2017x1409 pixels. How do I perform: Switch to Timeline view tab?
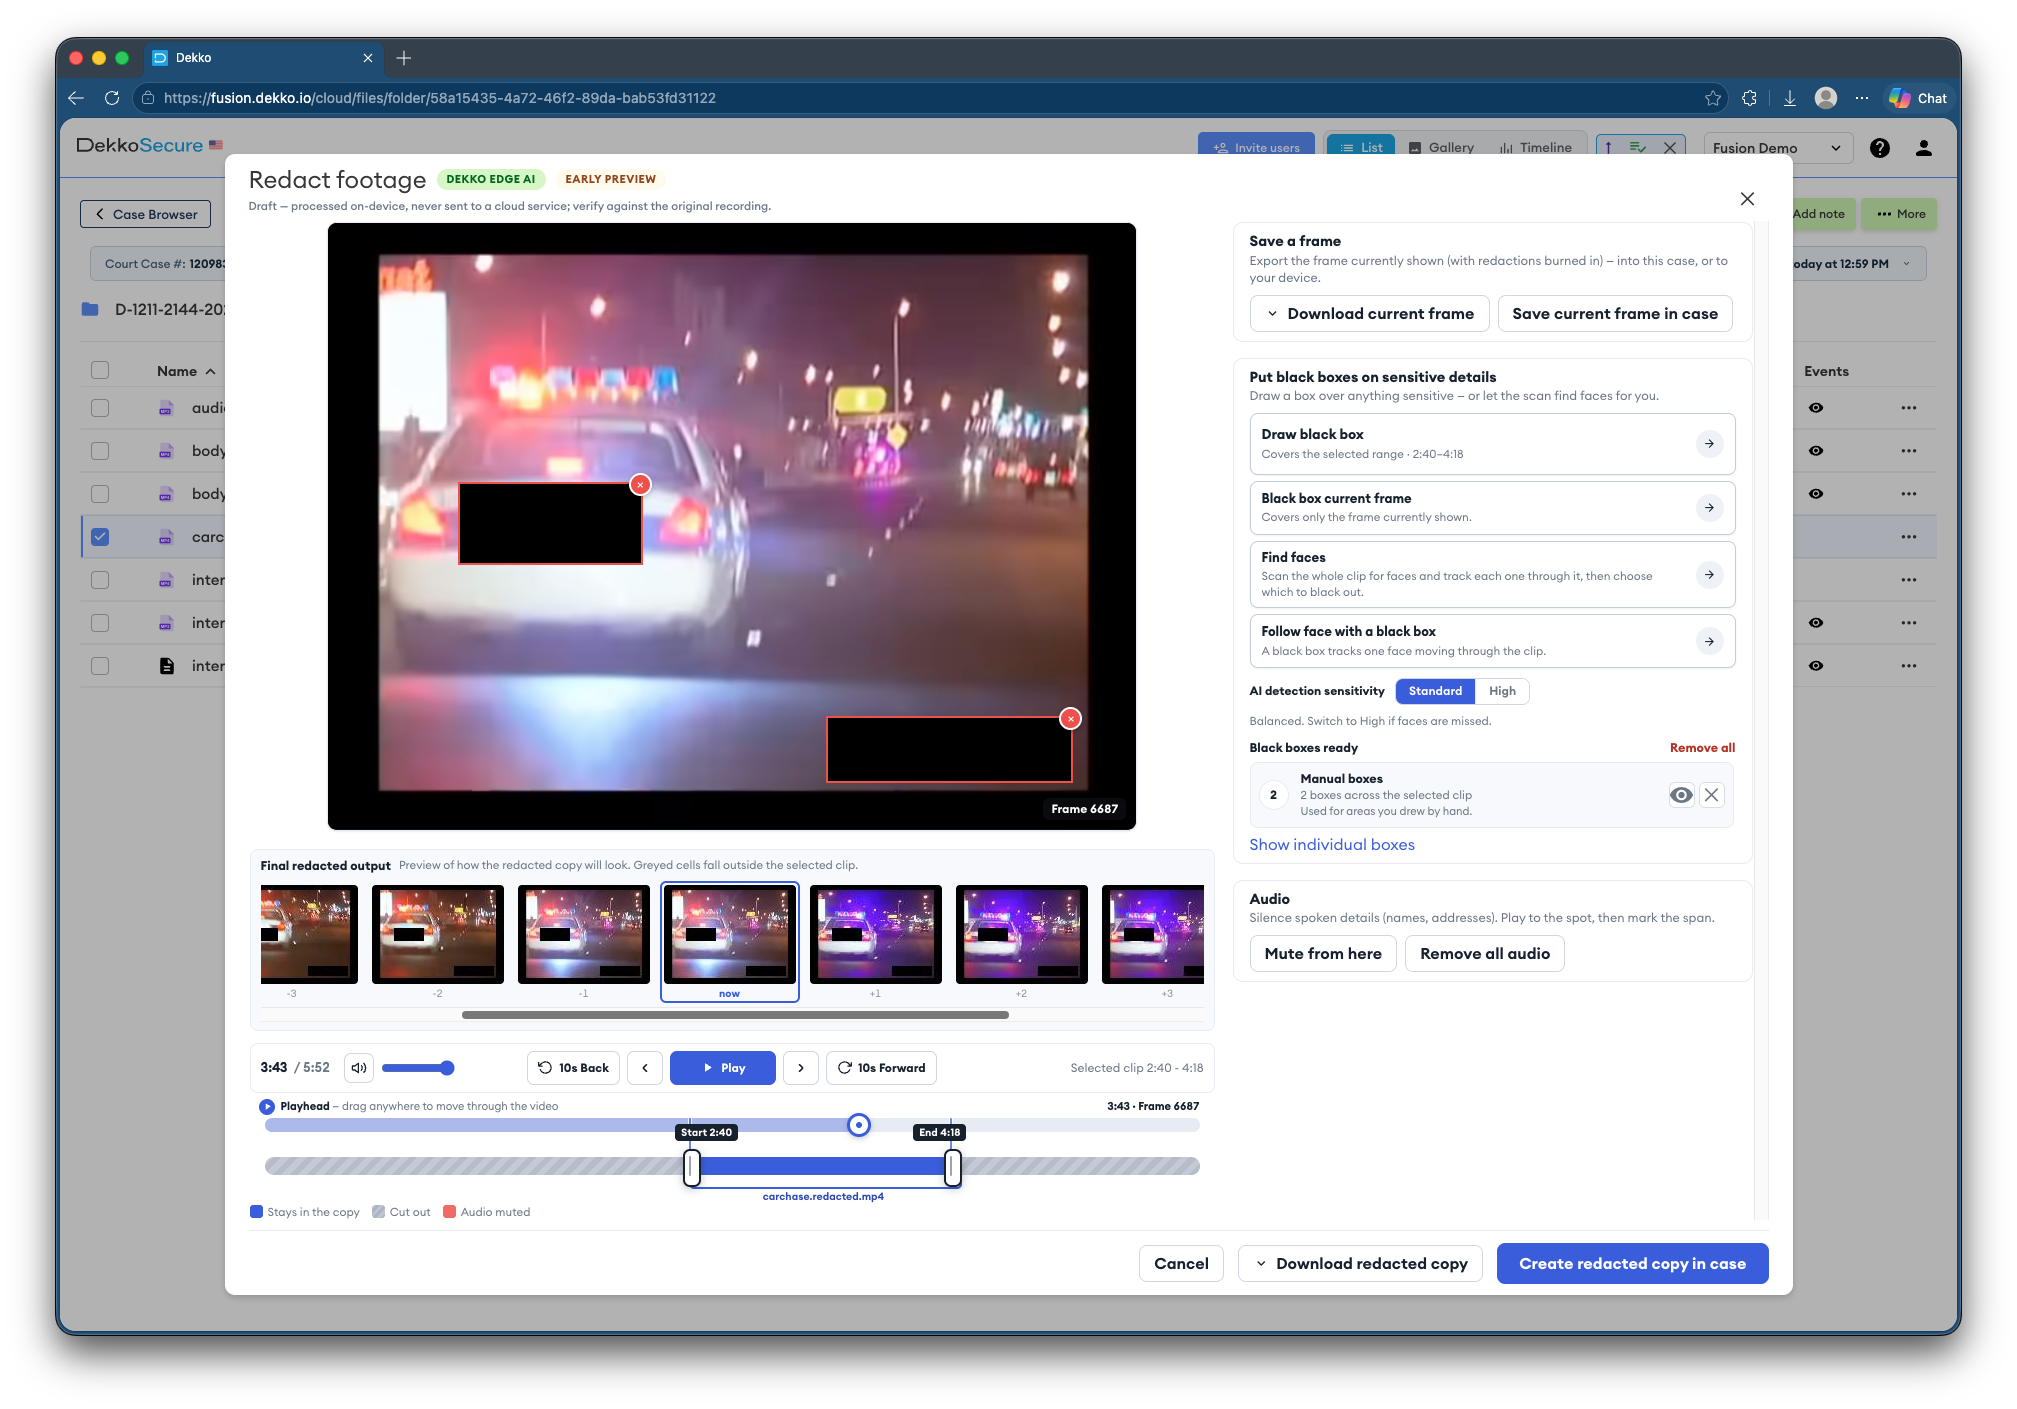click(x=1536, y=147)
